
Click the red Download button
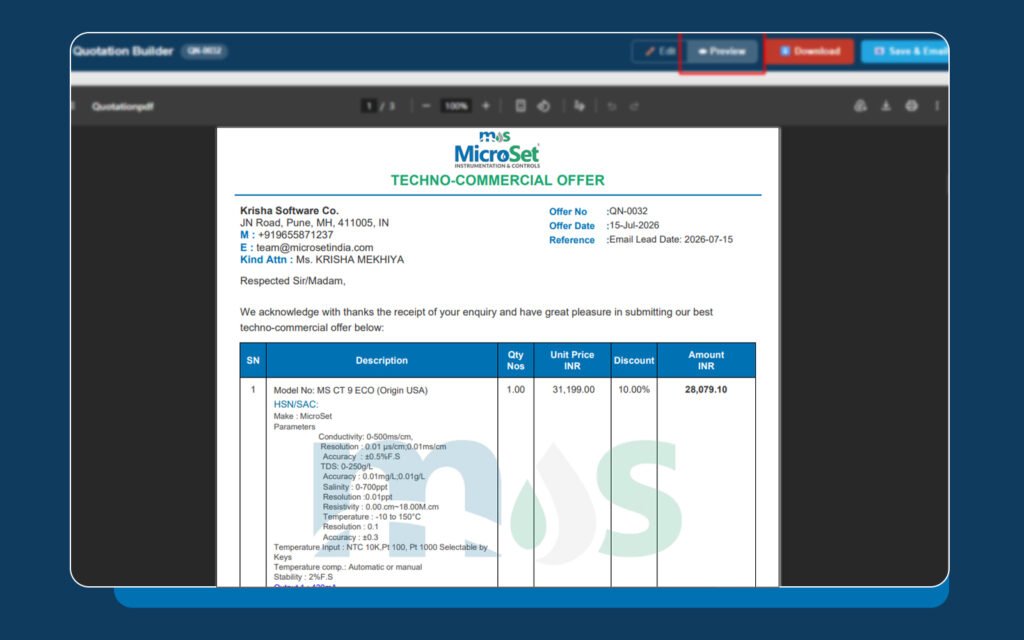tap(809, 51)
